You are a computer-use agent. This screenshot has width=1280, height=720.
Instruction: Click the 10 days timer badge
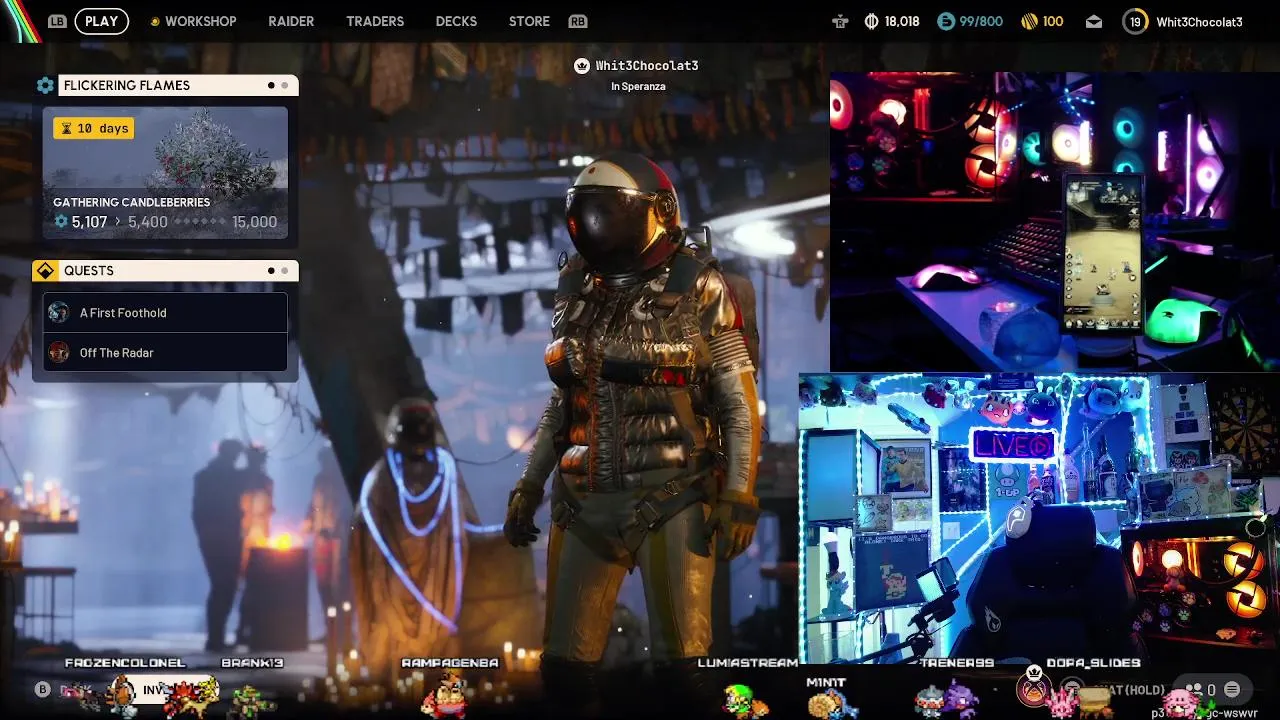tap(93, 128)
